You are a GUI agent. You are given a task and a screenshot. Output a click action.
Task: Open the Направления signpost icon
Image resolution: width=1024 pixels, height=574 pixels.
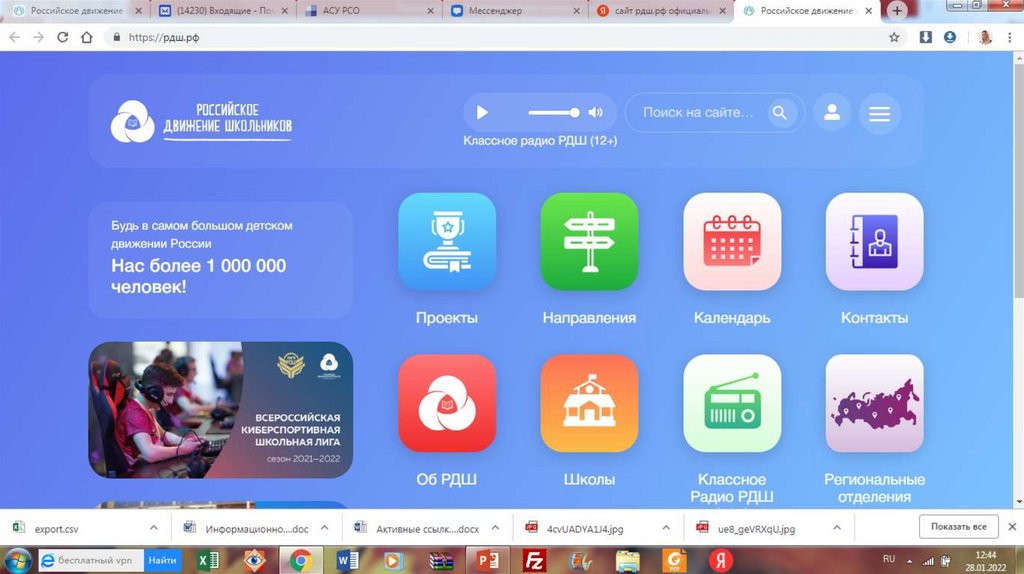[x=589, y=241]
